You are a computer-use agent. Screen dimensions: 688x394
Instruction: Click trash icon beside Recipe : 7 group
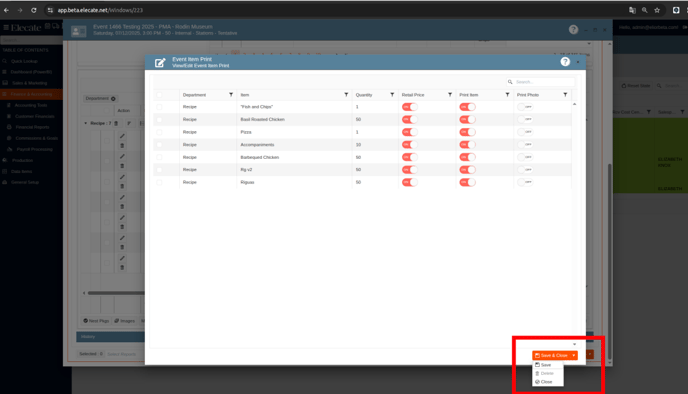coord(116,123)
